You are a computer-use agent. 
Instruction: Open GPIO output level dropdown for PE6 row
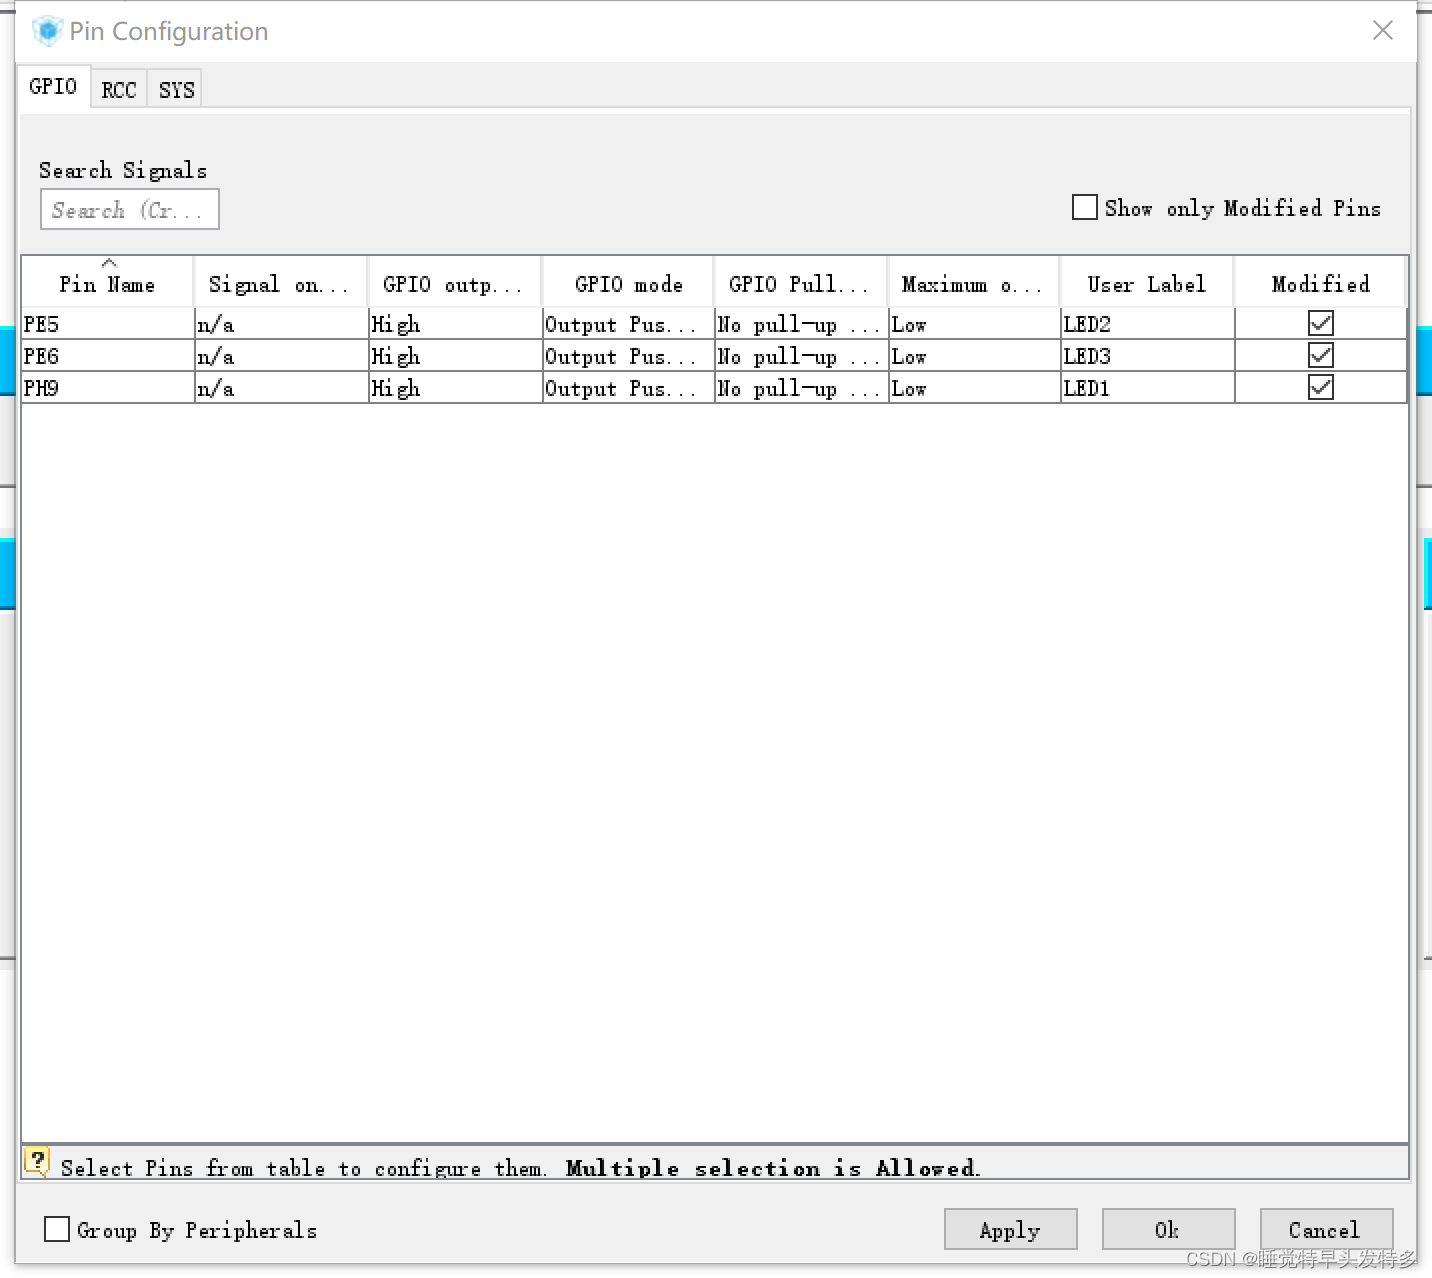[x=454, y=356]
